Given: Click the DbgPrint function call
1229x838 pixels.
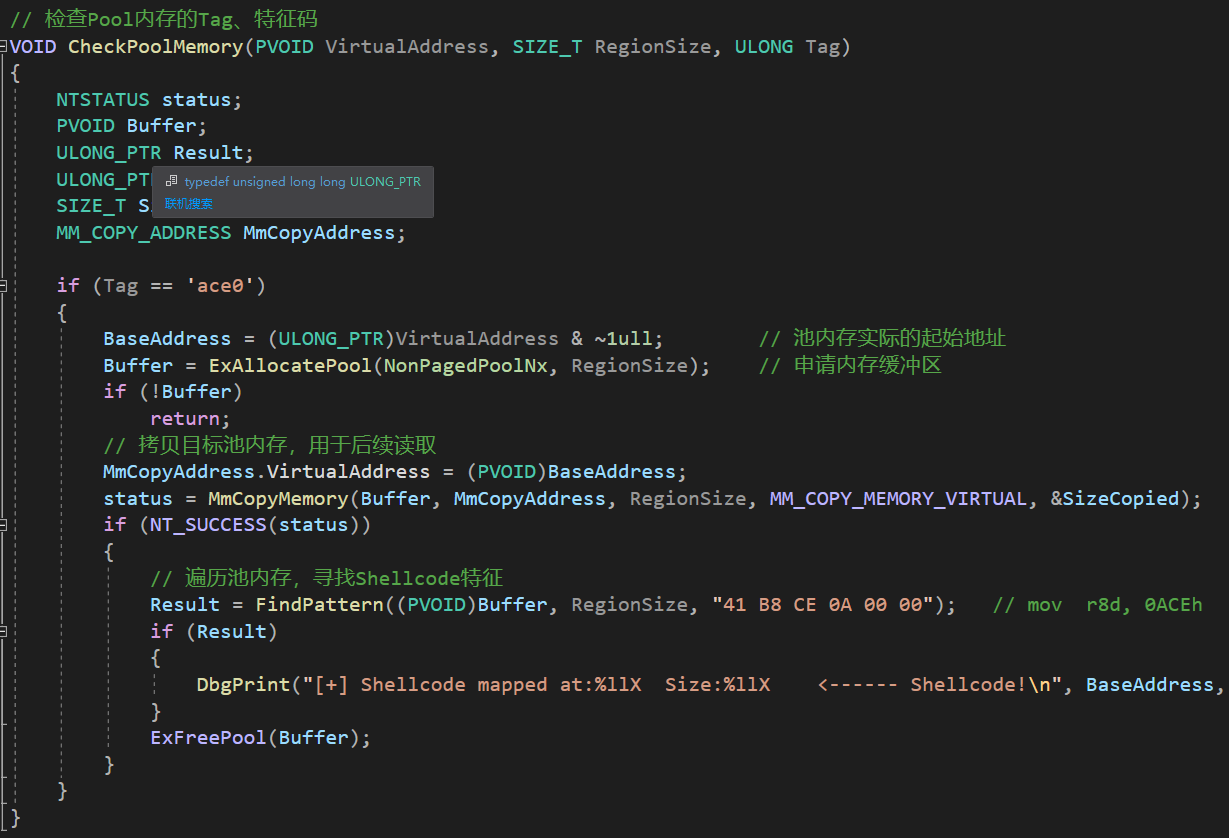Looking at the screenshot, I should (237, 684).
